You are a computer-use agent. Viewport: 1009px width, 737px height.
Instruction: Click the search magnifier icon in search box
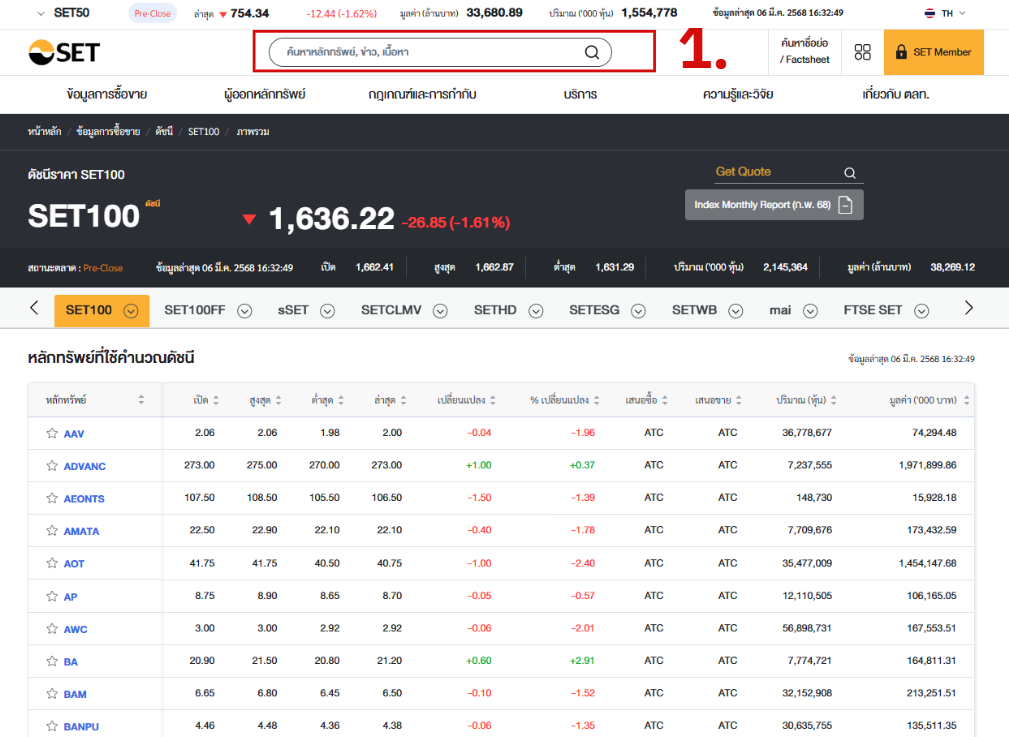tap(591, 52)
